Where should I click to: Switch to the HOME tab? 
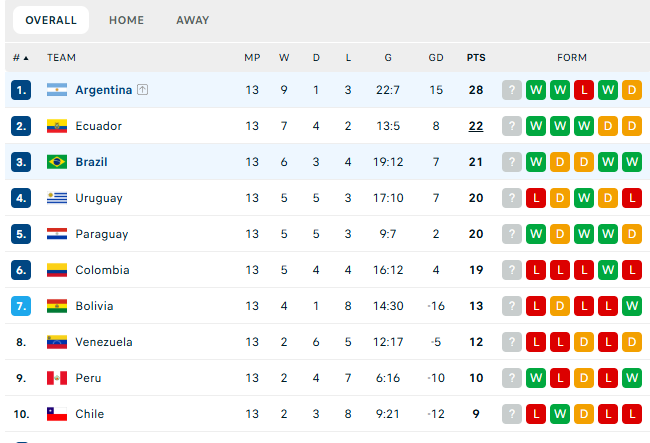pos(126,20)
